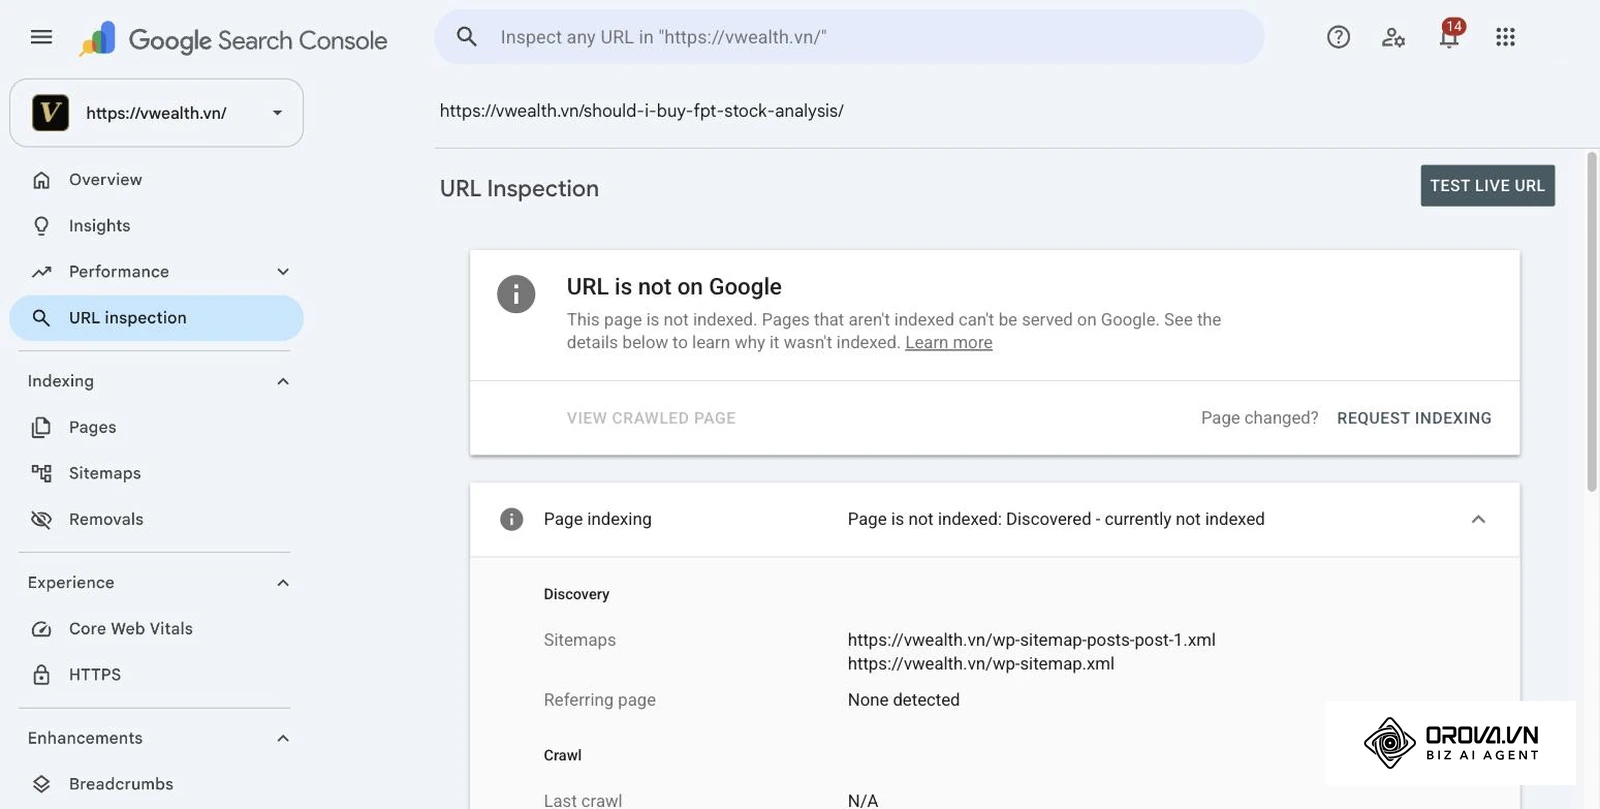
Task: Open Overview in the sidebar
Action: (156, 180)
